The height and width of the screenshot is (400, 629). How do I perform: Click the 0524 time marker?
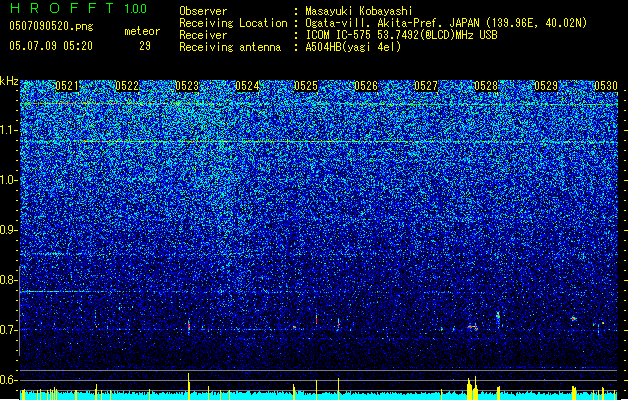(247, 86)
